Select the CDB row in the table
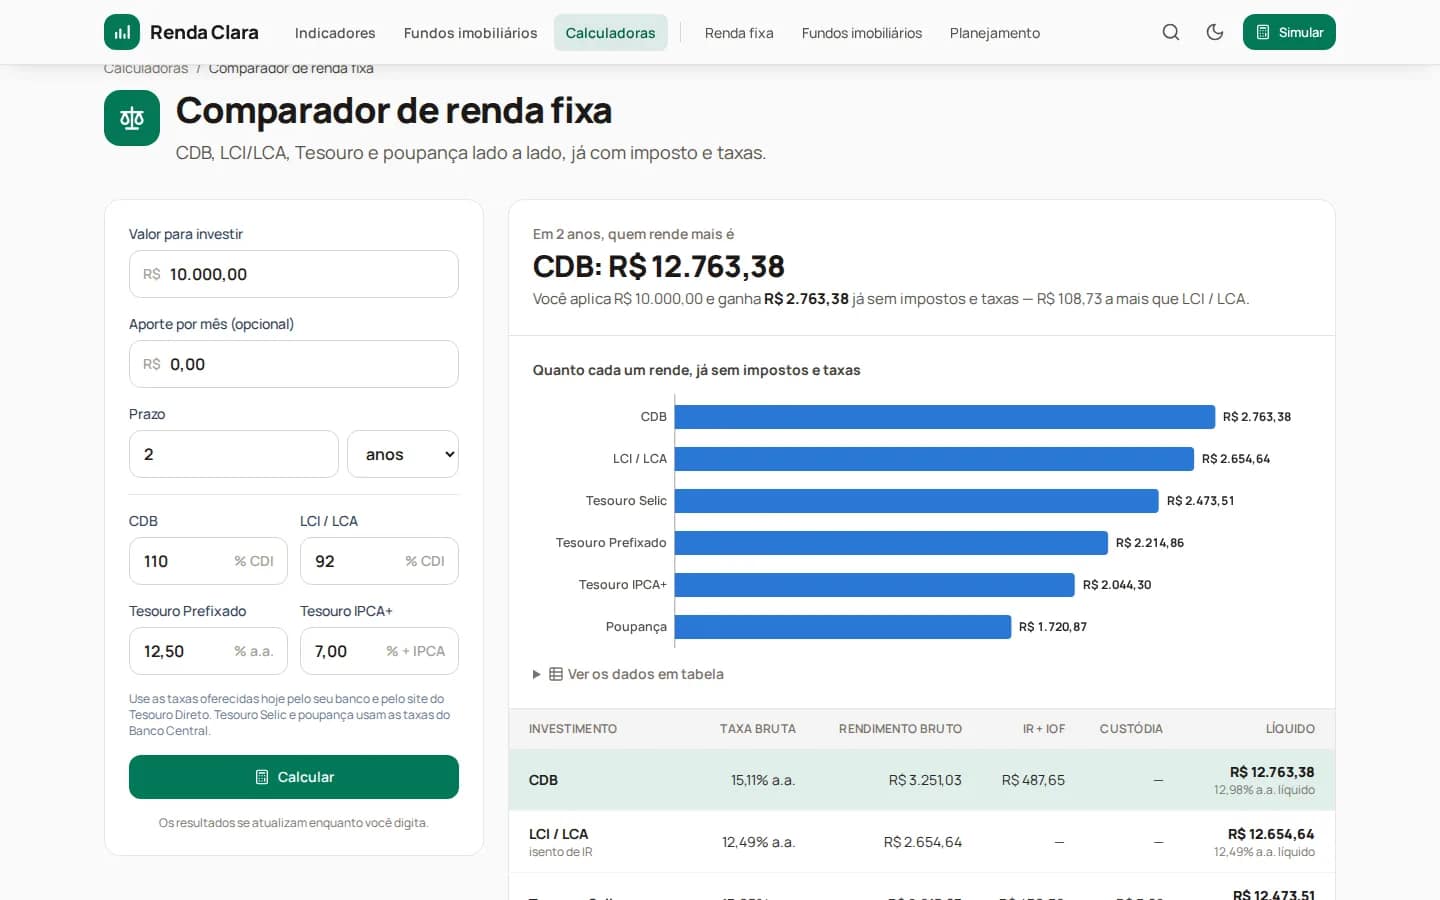 pyautogui.click(x=922, y=780)
